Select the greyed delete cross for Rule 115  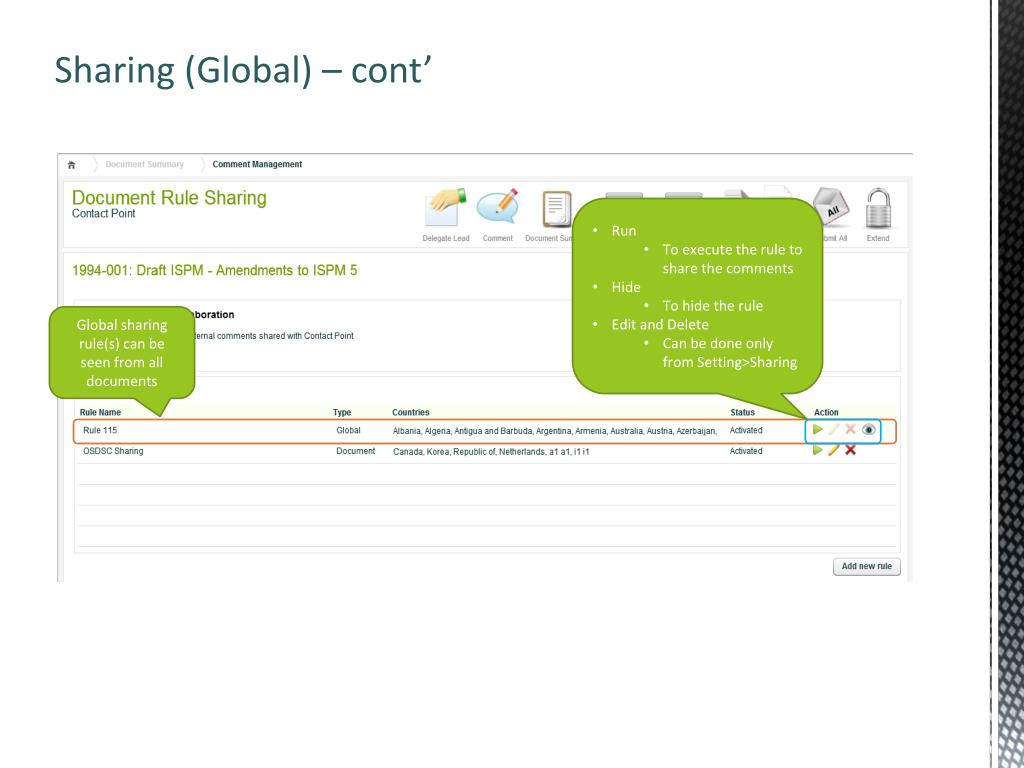pos(850,429)
